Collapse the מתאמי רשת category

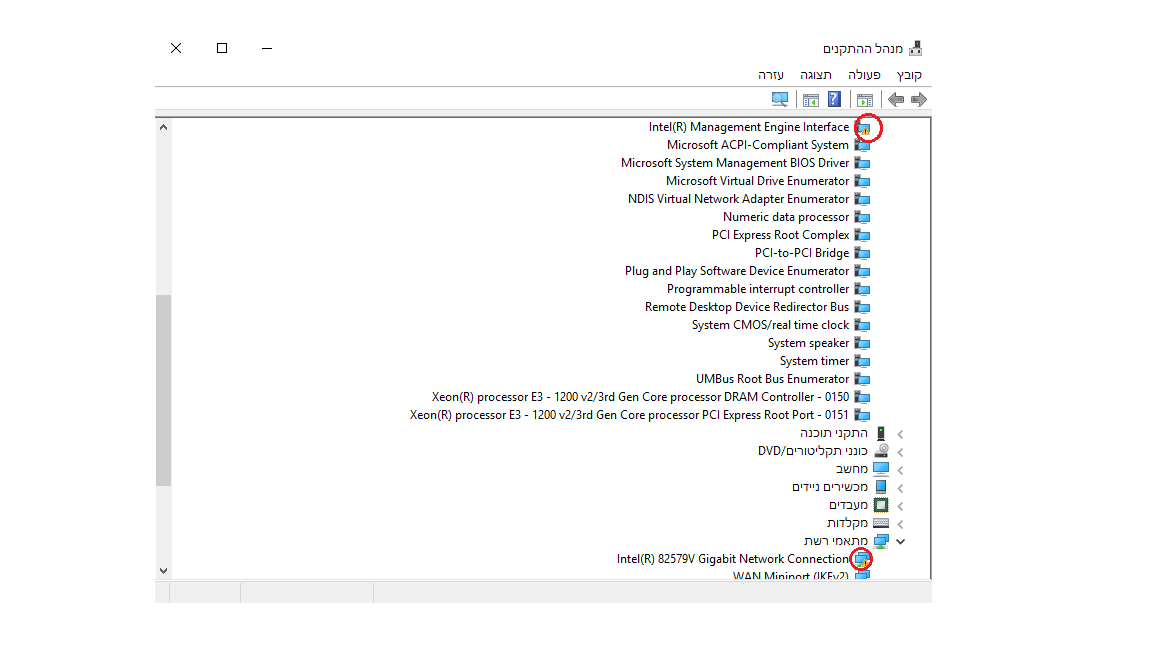(900, 541)
